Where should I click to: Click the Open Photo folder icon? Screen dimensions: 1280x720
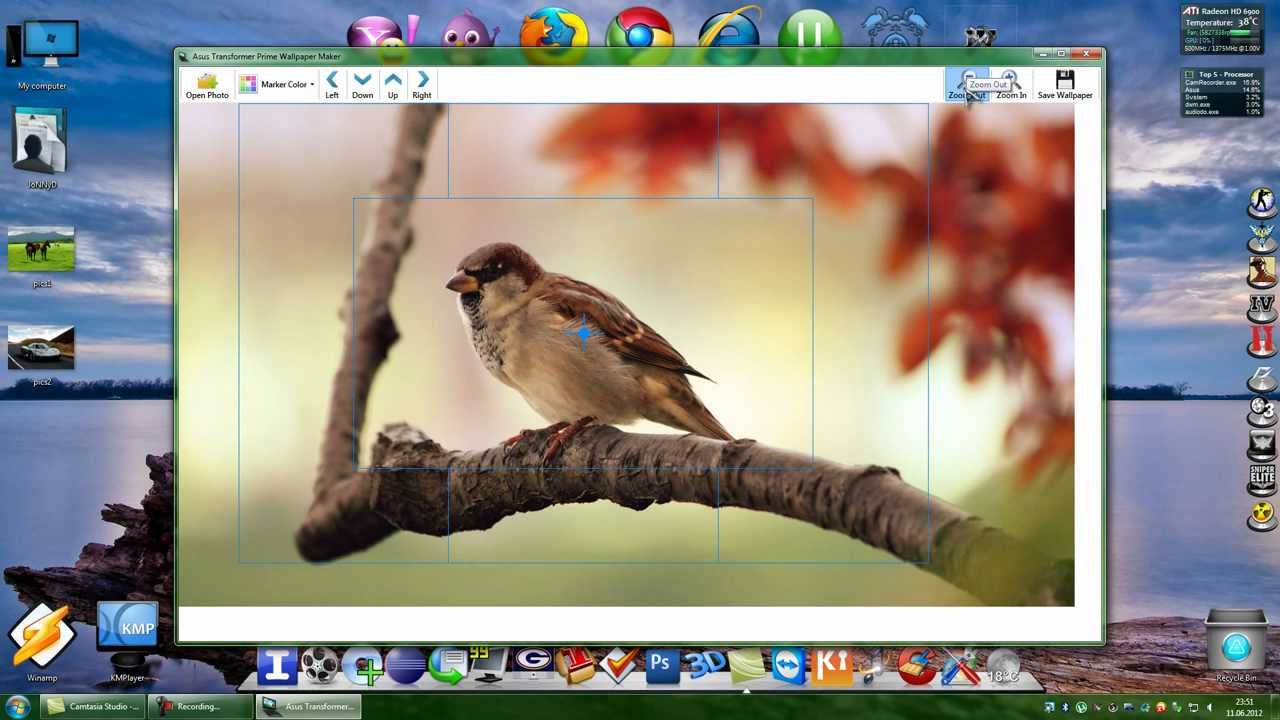pos(207,81)
